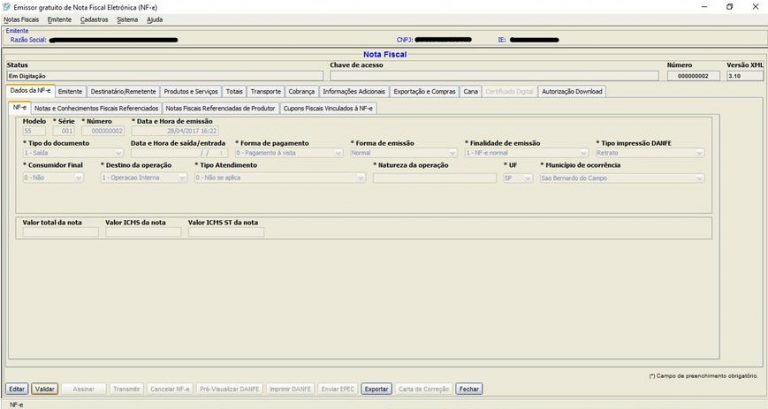Click the Carta de Correção button
The width and height of the screenshot is (768, 409).
tap(423, 389)
